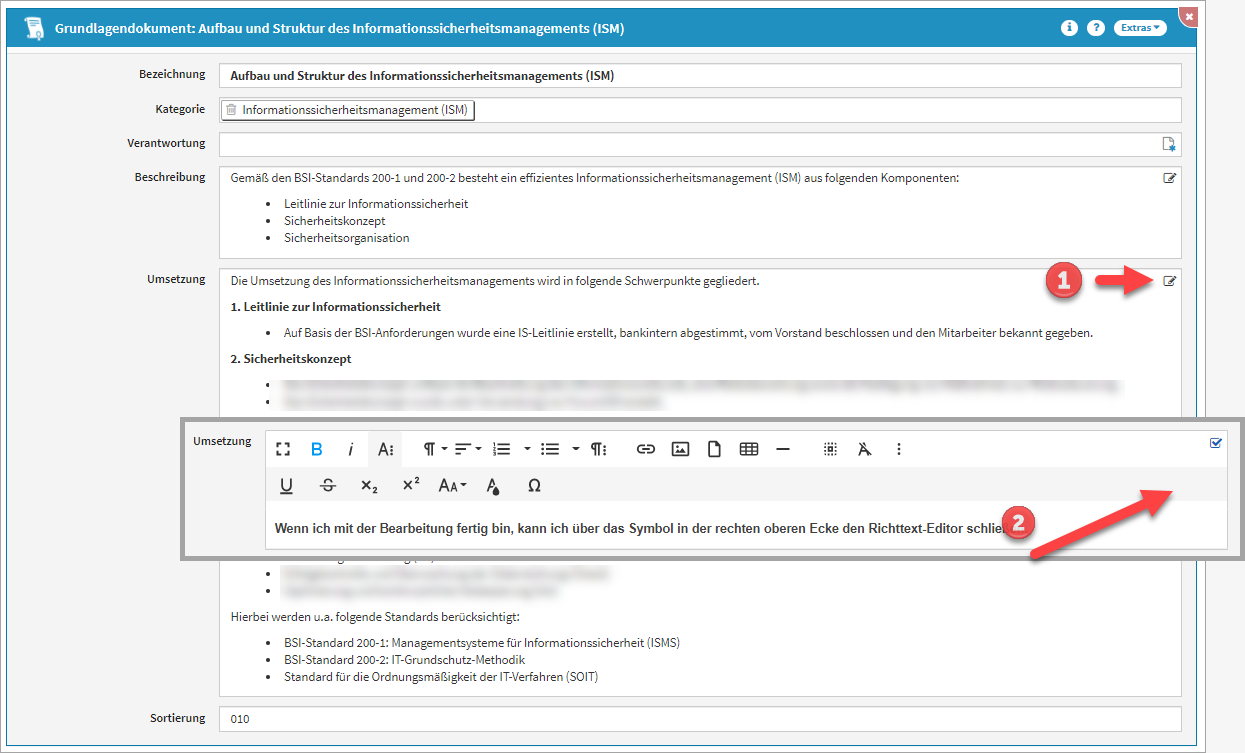Click the superscript icon

410,486
